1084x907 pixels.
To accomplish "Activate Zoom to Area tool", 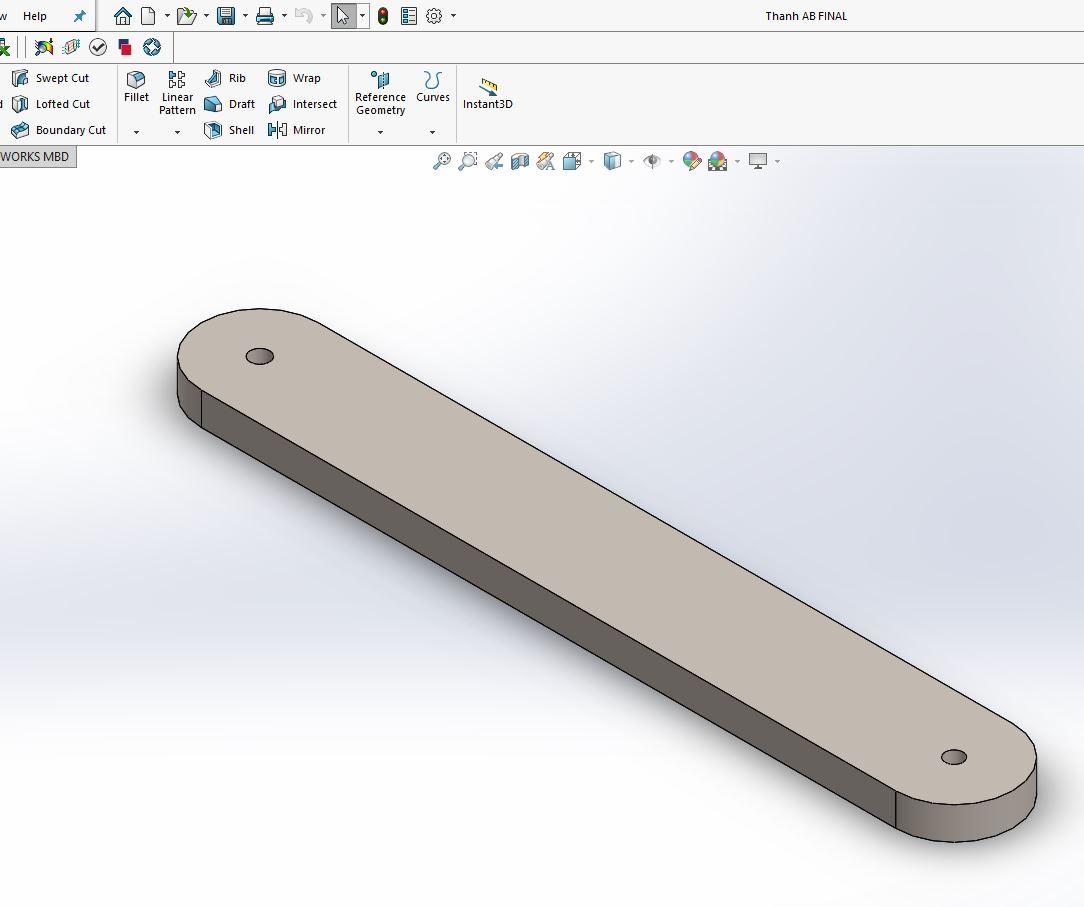I will click(x=467, y=161).
